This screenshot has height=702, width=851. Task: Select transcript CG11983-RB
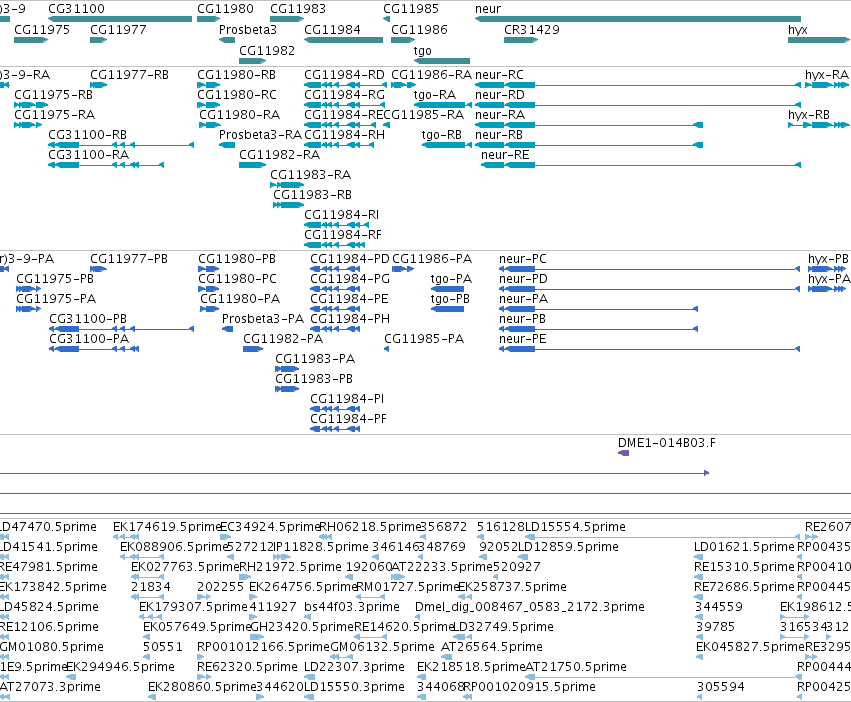point(312,194)
